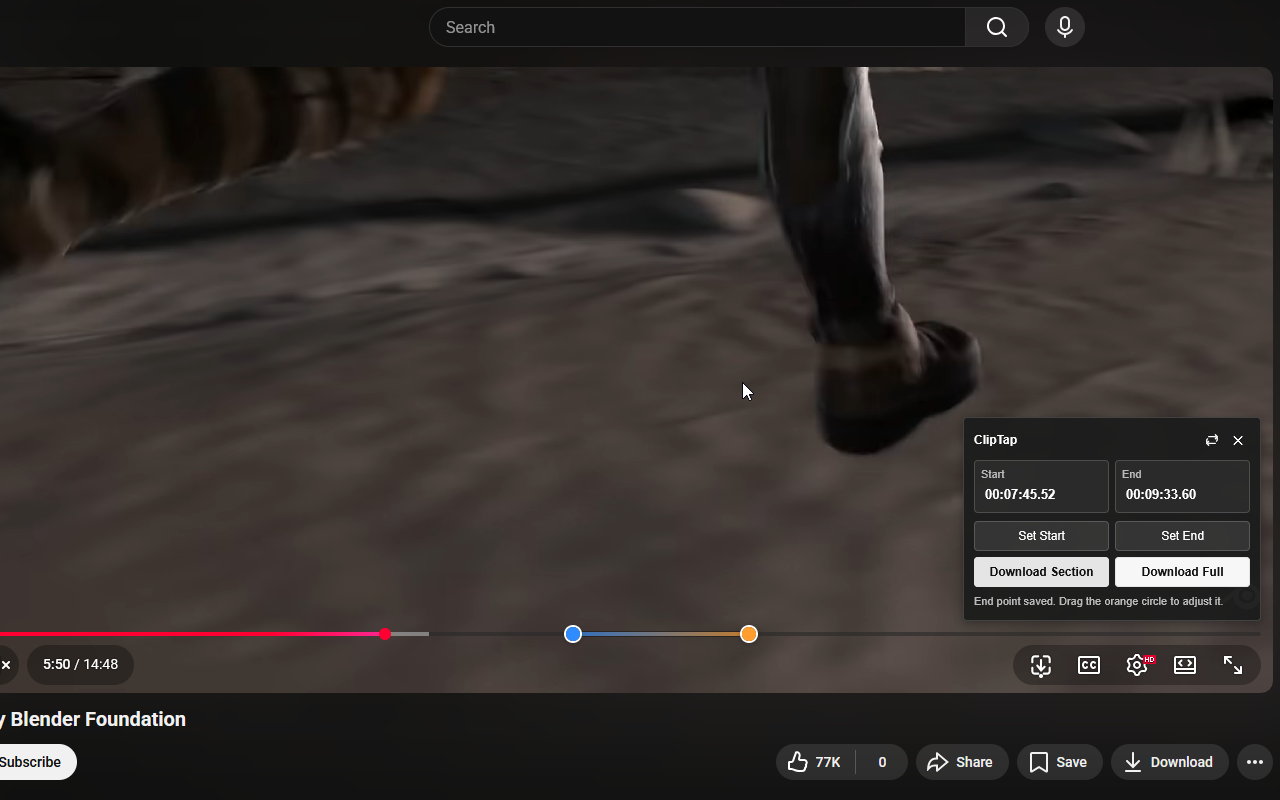Save video to a playlist
1280x800 pixels.
point(1059,762)
